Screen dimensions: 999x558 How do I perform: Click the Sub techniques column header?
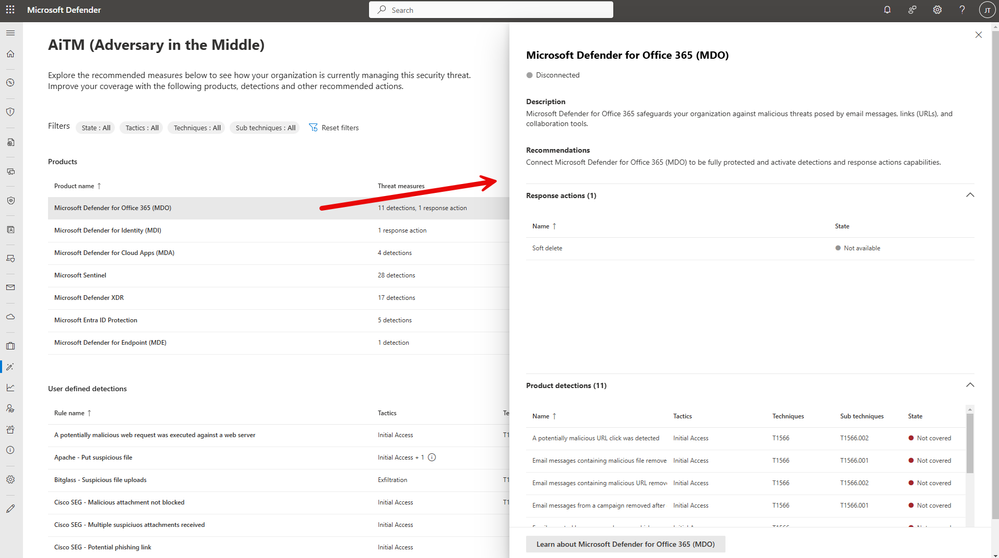(x=861, y=416)
